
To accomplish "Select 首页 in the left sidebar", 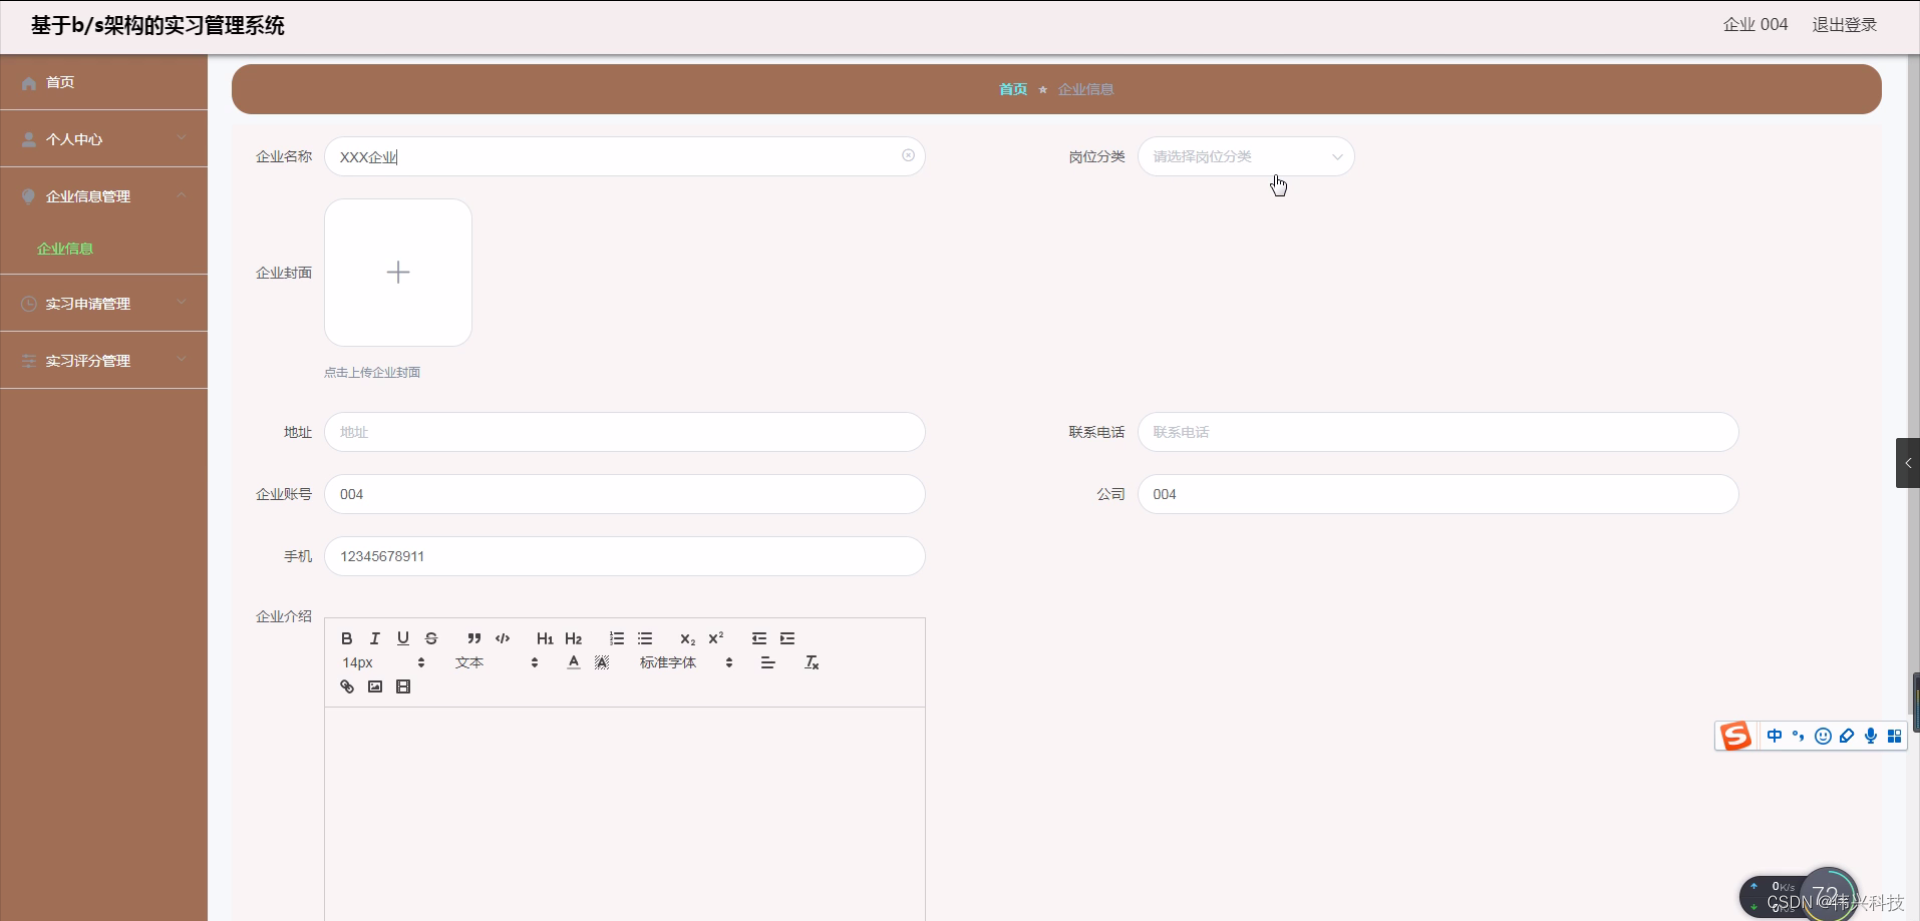I will coord(59,82).
